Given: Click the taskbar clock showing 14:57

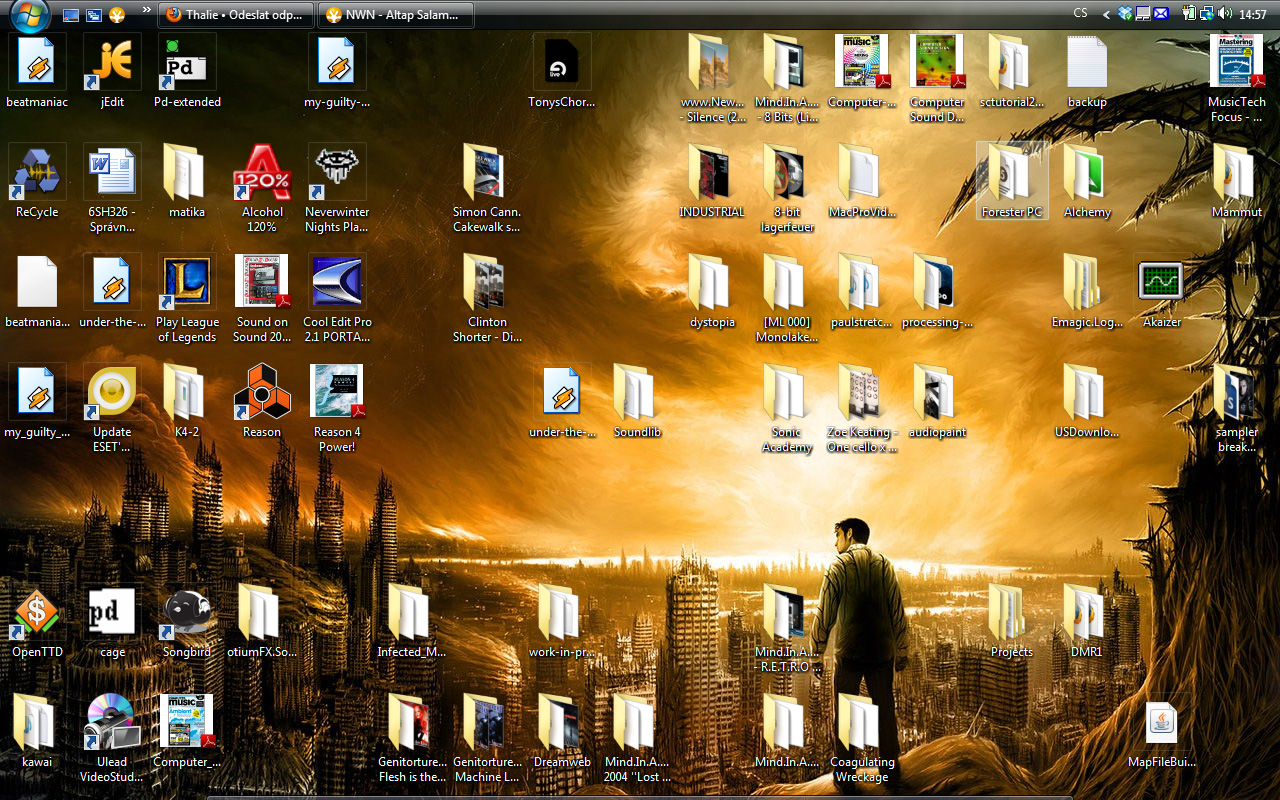Looking at the screenshot, I should point(1253,14).
